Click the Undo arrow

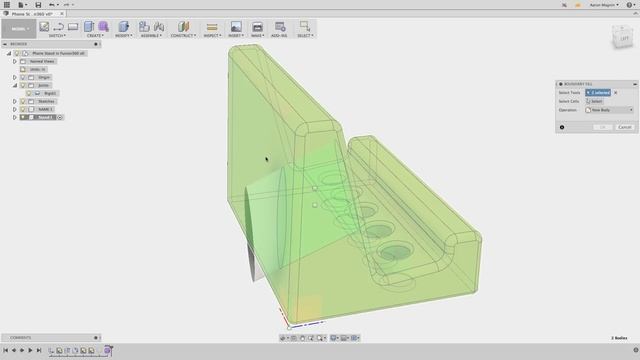click(52, 5)
